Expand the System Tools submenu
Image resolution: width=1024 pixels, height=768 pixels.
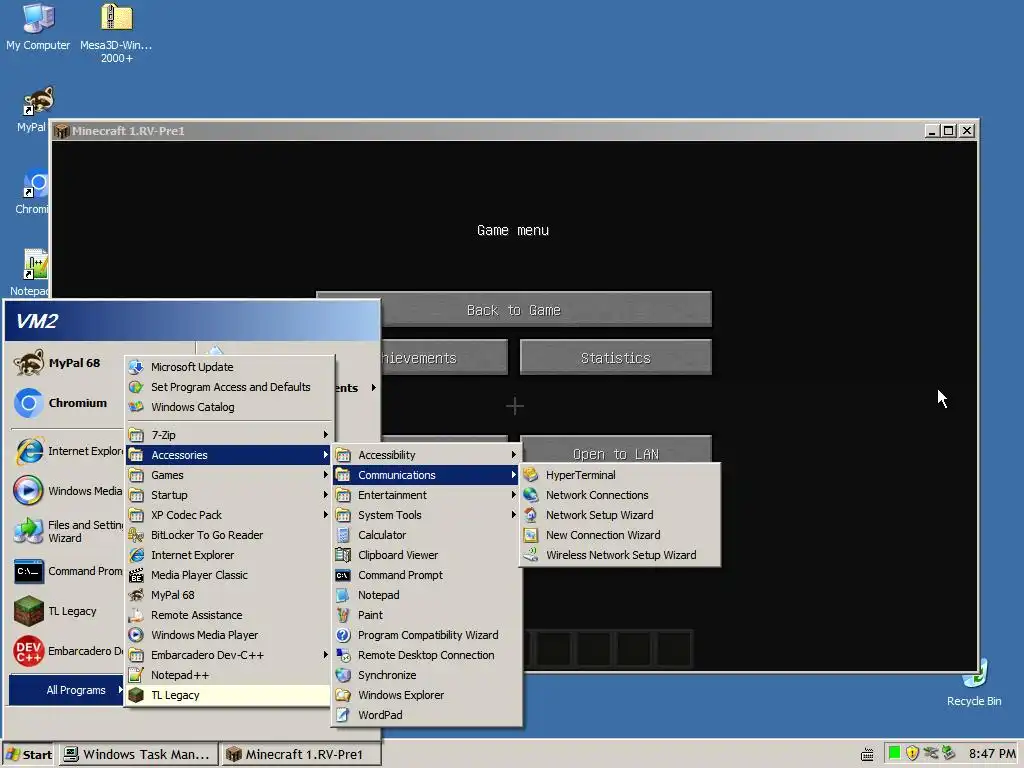[x=426, y=515]
